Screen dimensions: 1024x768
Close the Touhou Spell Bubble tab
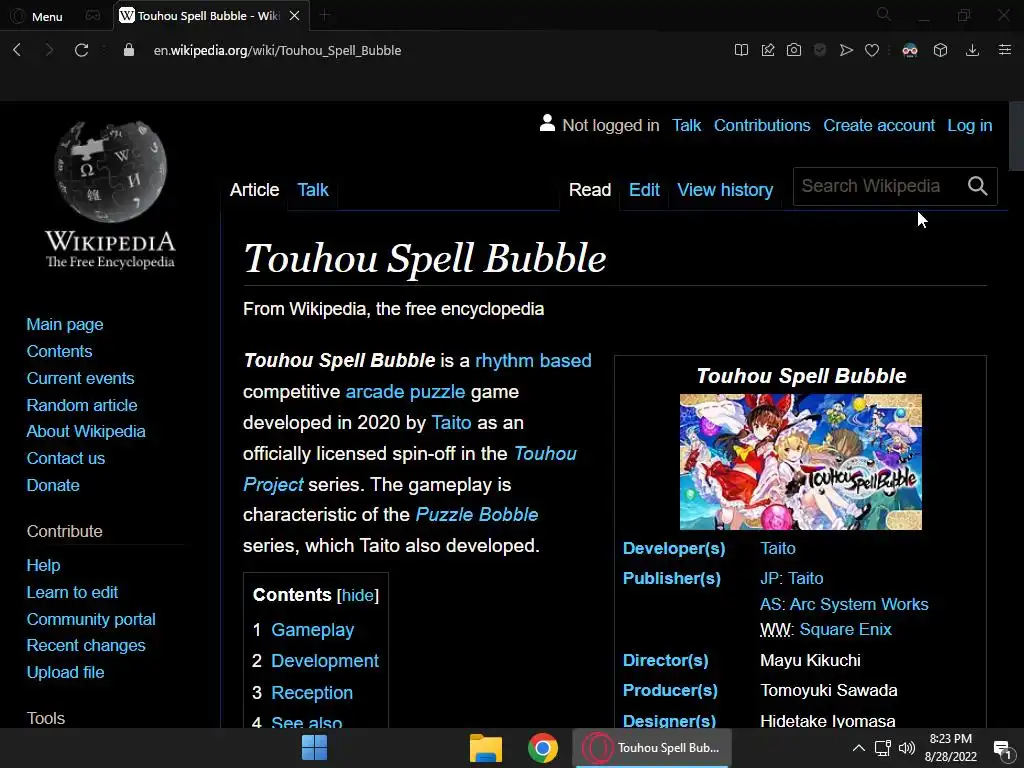pyautogui.click(x=295, y=16)
